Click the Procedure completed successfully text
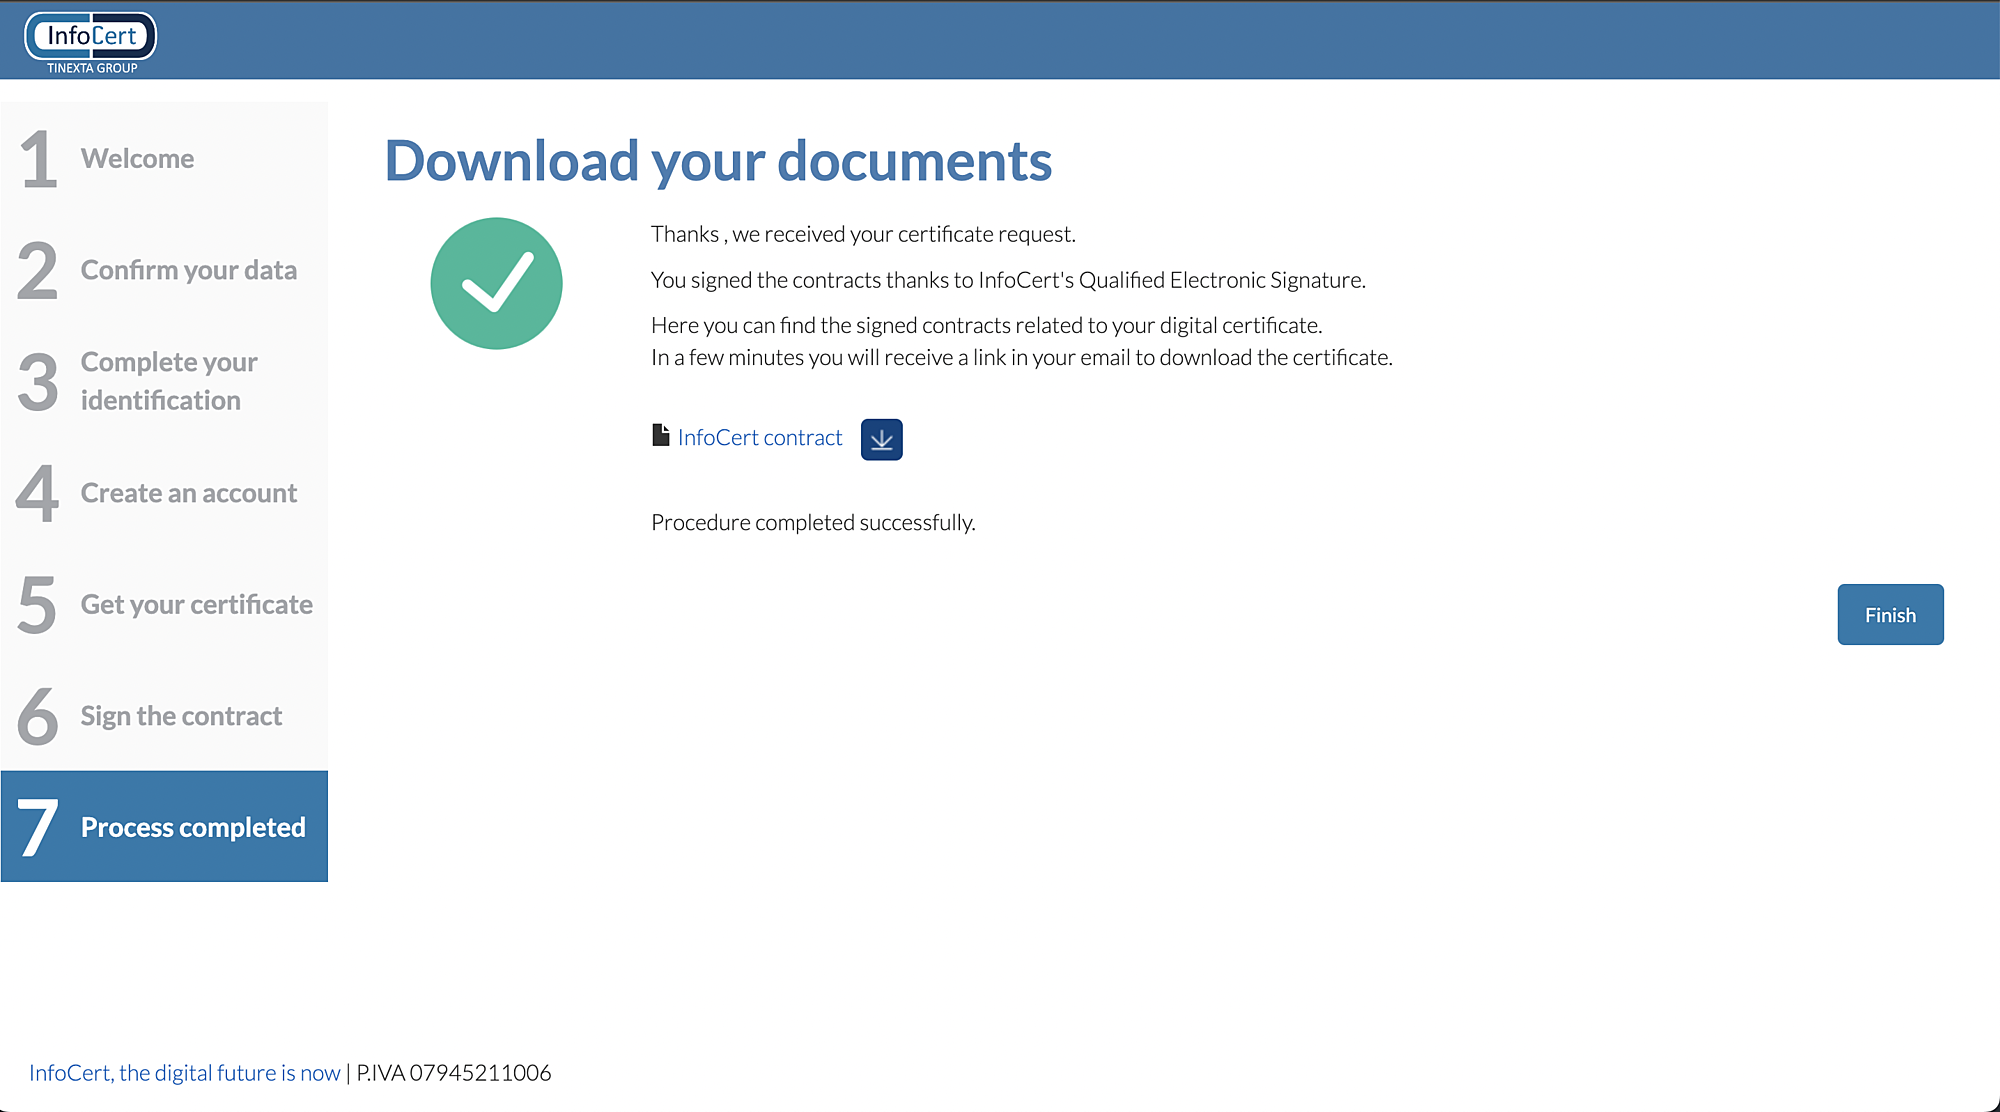Image resolution: width=2000 pixels, height=1112 pixels. [812, 523]
